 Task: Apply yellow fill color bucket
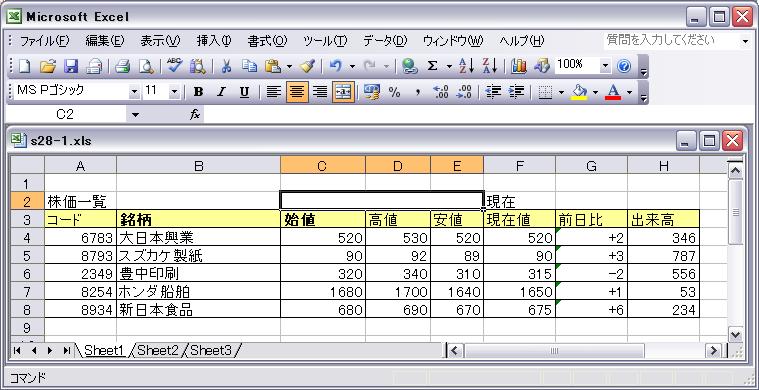[x=579, y=92]
